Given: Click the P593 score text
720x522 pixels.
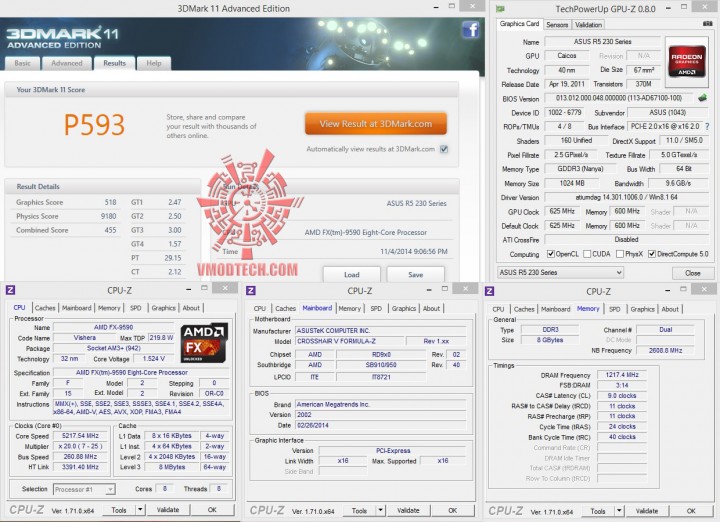Looking at the screenshot, I should (94, 125).
